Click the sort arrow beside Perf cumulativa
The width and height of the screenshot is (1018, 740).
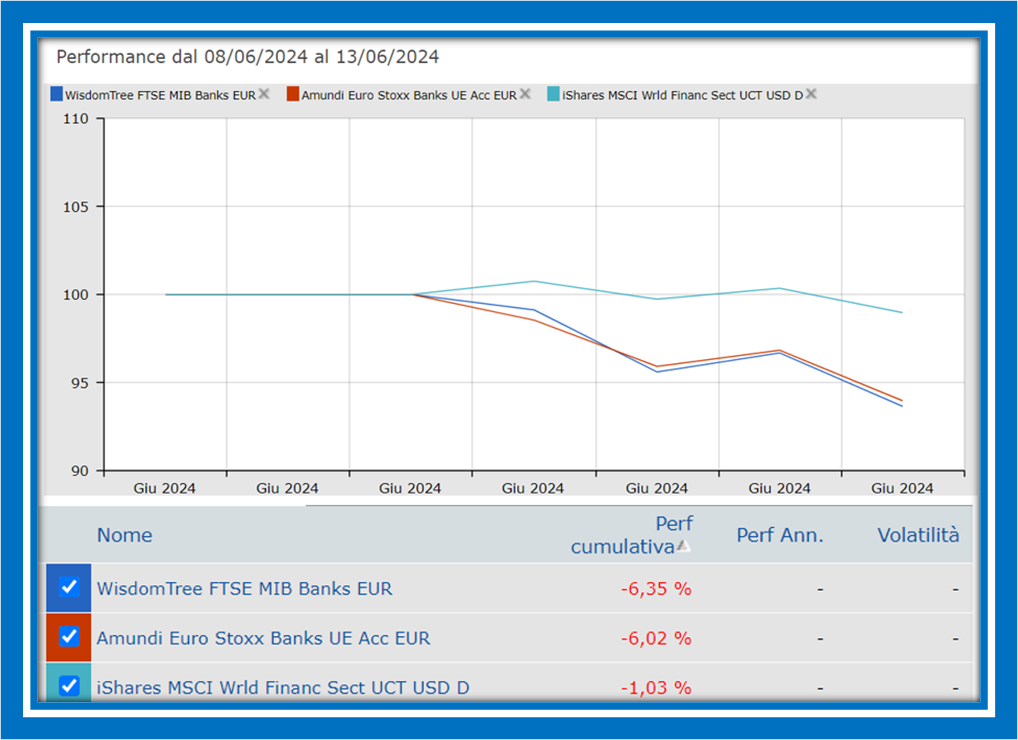pyautogui.click(x=683, y=546)
